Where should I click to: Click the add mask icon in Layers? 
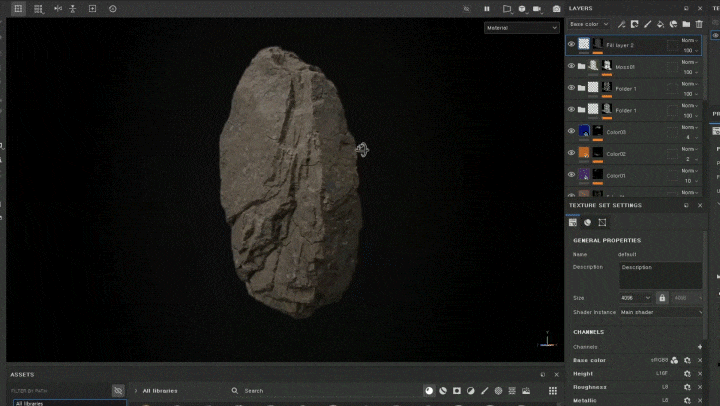click(x=635, y=24)
